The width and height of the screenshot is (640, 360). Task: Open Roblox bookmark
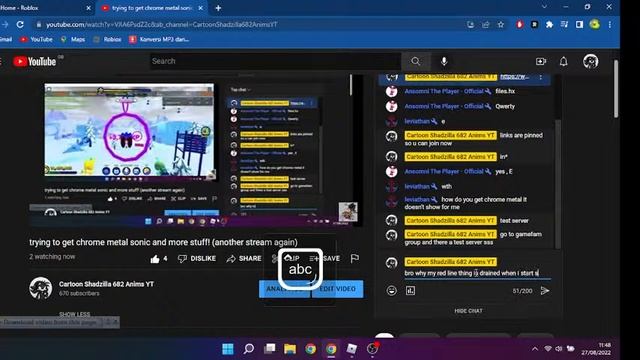[107, 40]
